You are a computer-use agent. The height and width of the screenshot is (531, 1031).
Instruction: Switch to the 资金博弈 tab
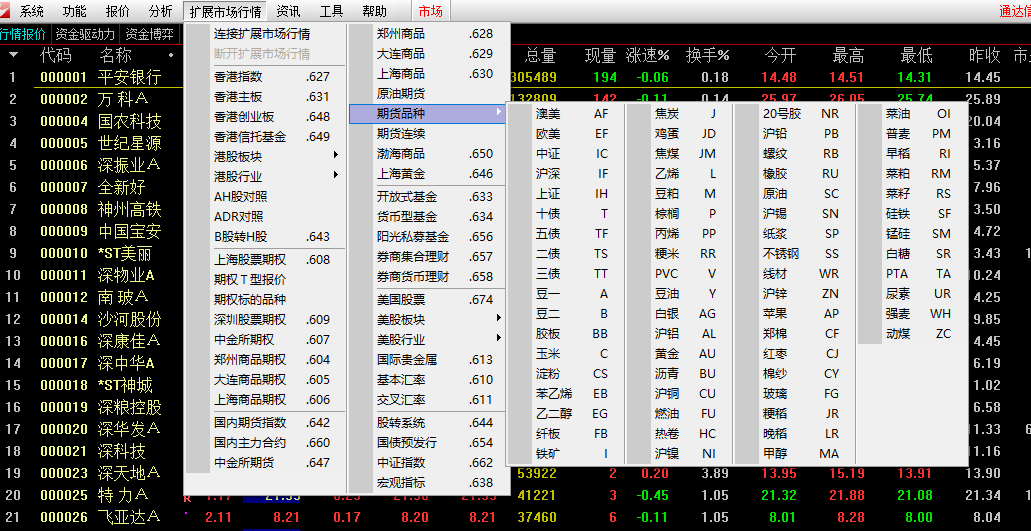click(149, 34)
